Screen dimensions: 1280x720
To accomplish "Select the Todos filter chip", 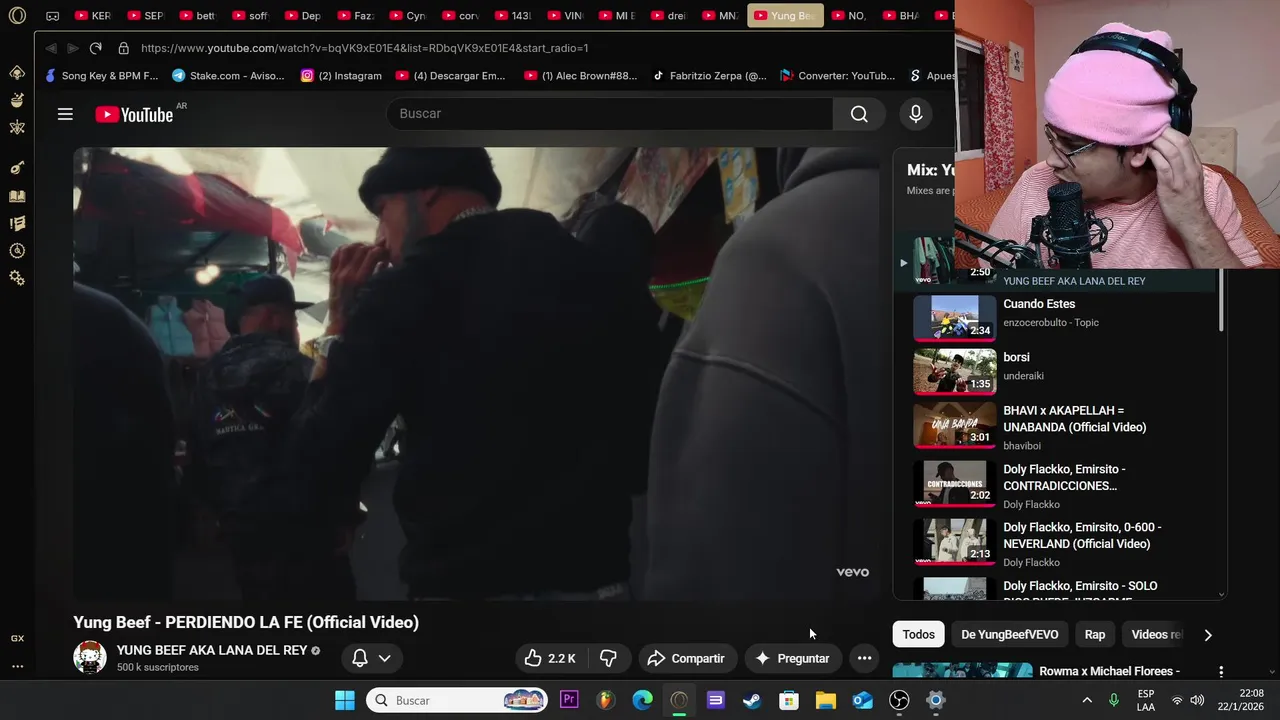I will (918, 634).
